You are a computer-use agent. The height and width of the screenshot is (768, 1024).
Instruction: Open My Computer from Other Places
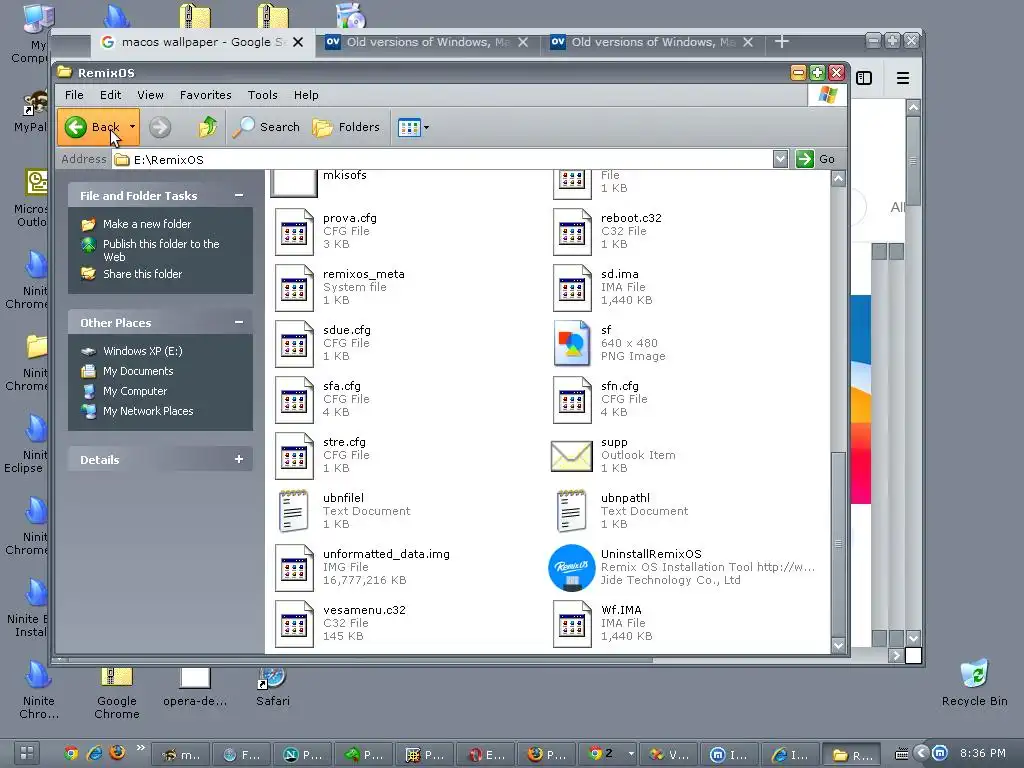coord(135,391)
